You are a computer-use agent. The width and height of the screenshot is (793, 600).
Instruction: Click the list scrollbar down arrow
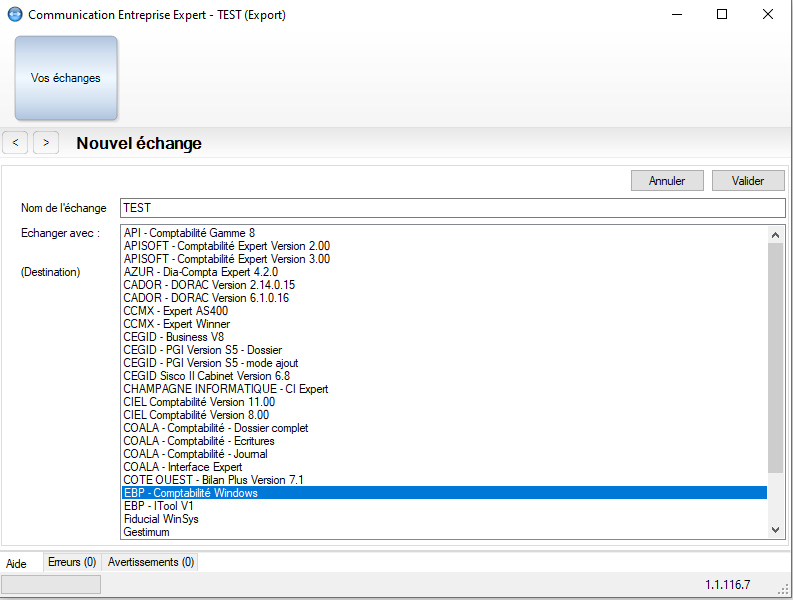[x=775, y=530]
